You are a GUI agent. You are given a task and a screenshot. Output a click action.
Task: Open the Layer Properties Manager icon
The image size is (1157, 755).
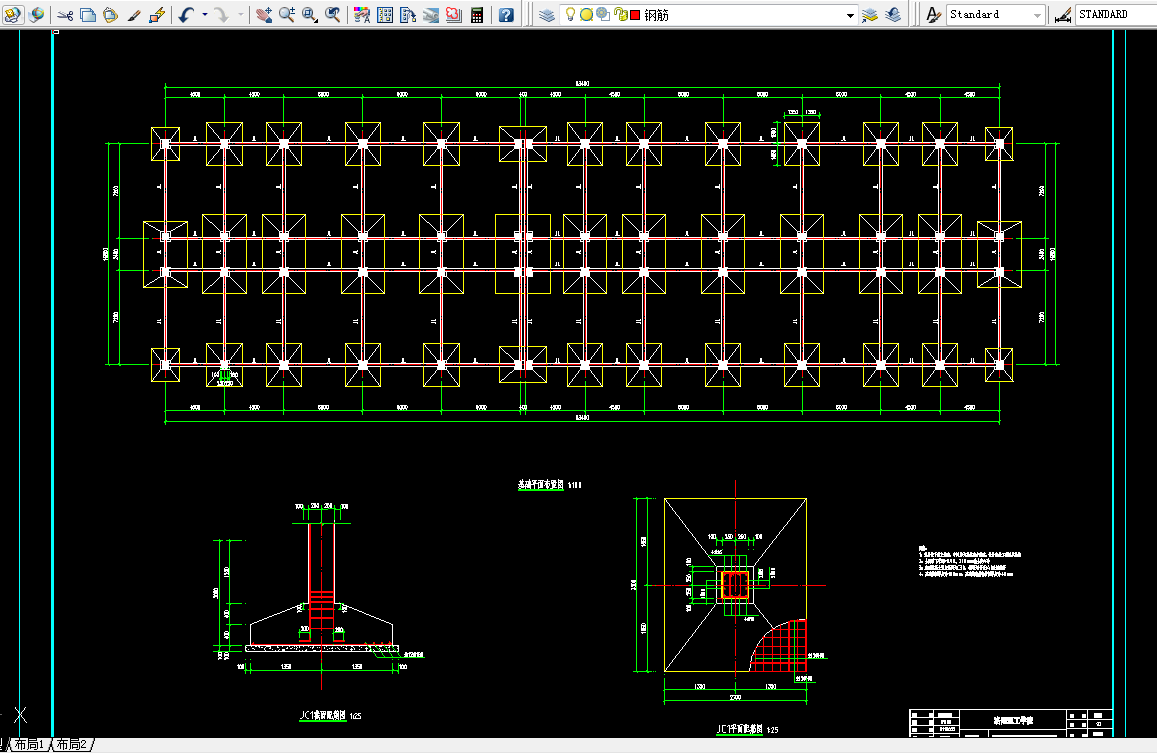coord(547,14)
